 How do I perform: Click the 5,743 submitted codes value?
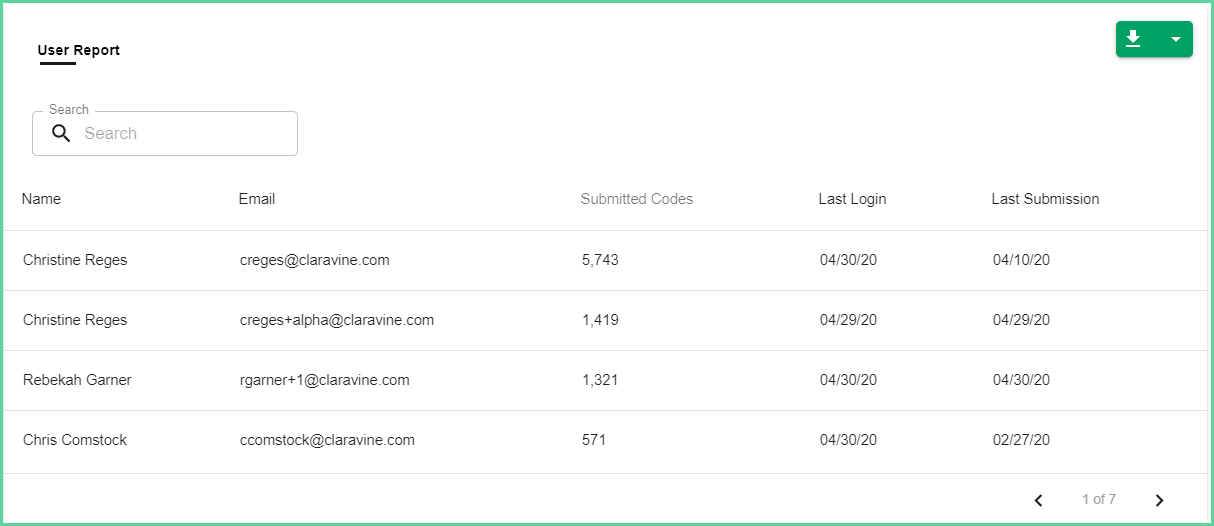(x=600, y=260)
